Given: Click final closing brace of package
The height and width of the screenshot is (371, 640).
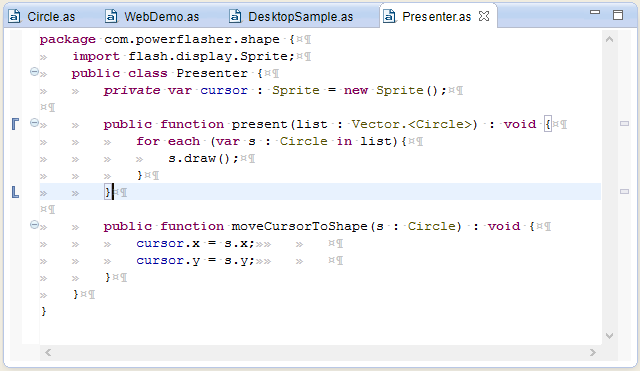Looking at the screenshot, I should click(x=44, y=311).
